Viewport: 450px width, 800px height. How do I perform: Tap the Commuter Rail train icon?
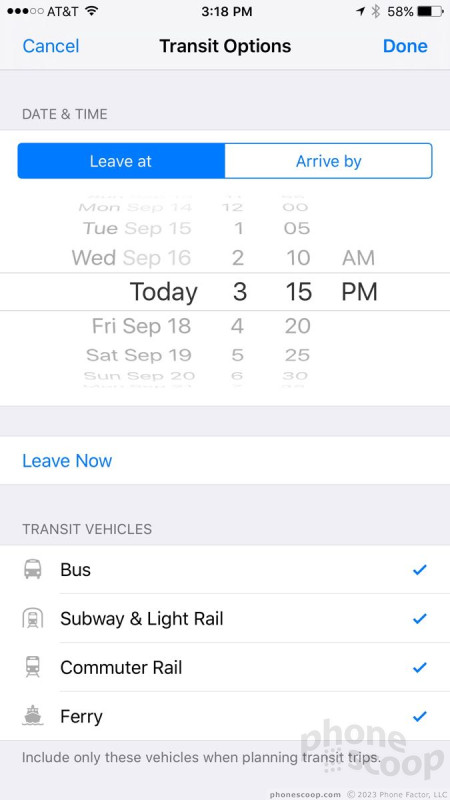pyautogui.click(x=33, y=667)
